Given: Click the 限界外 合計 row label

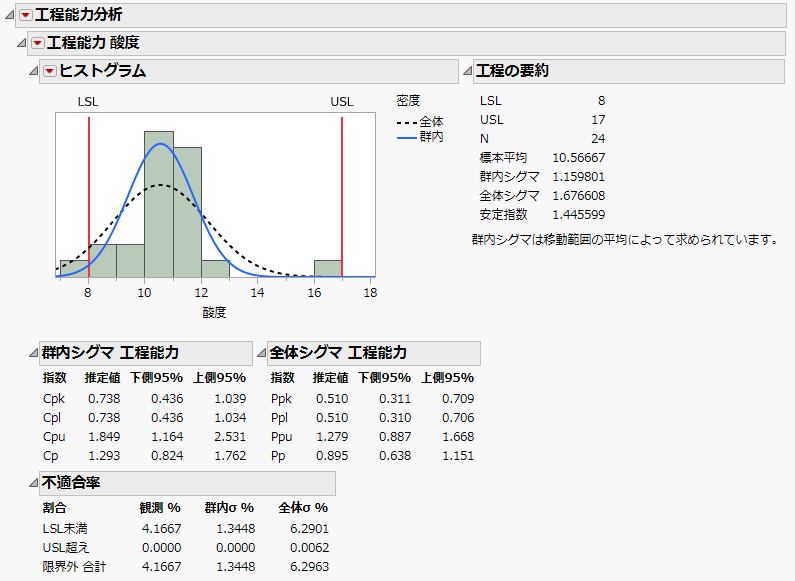Looking at the screenshot, I should 75,566.
